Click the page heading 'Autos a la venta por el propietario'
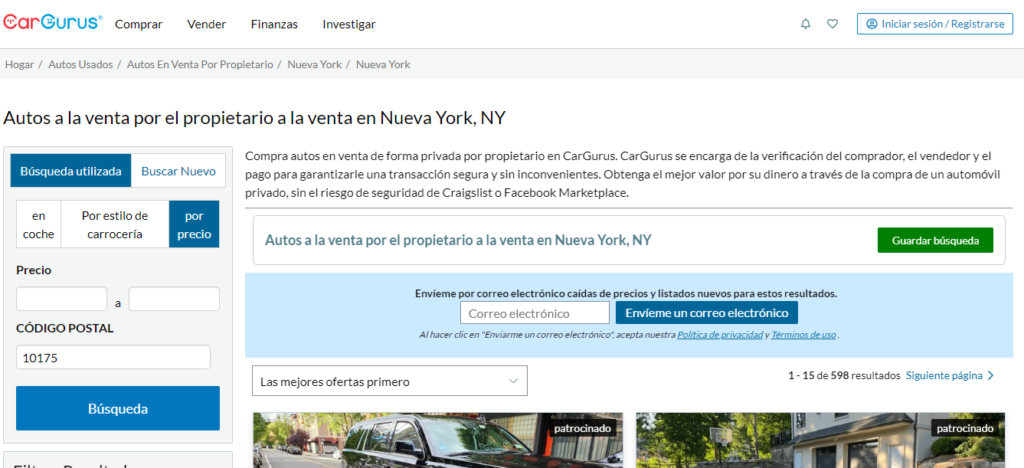Image resolution: width=1024 pixels, height=468 pixels. (254, 117)
